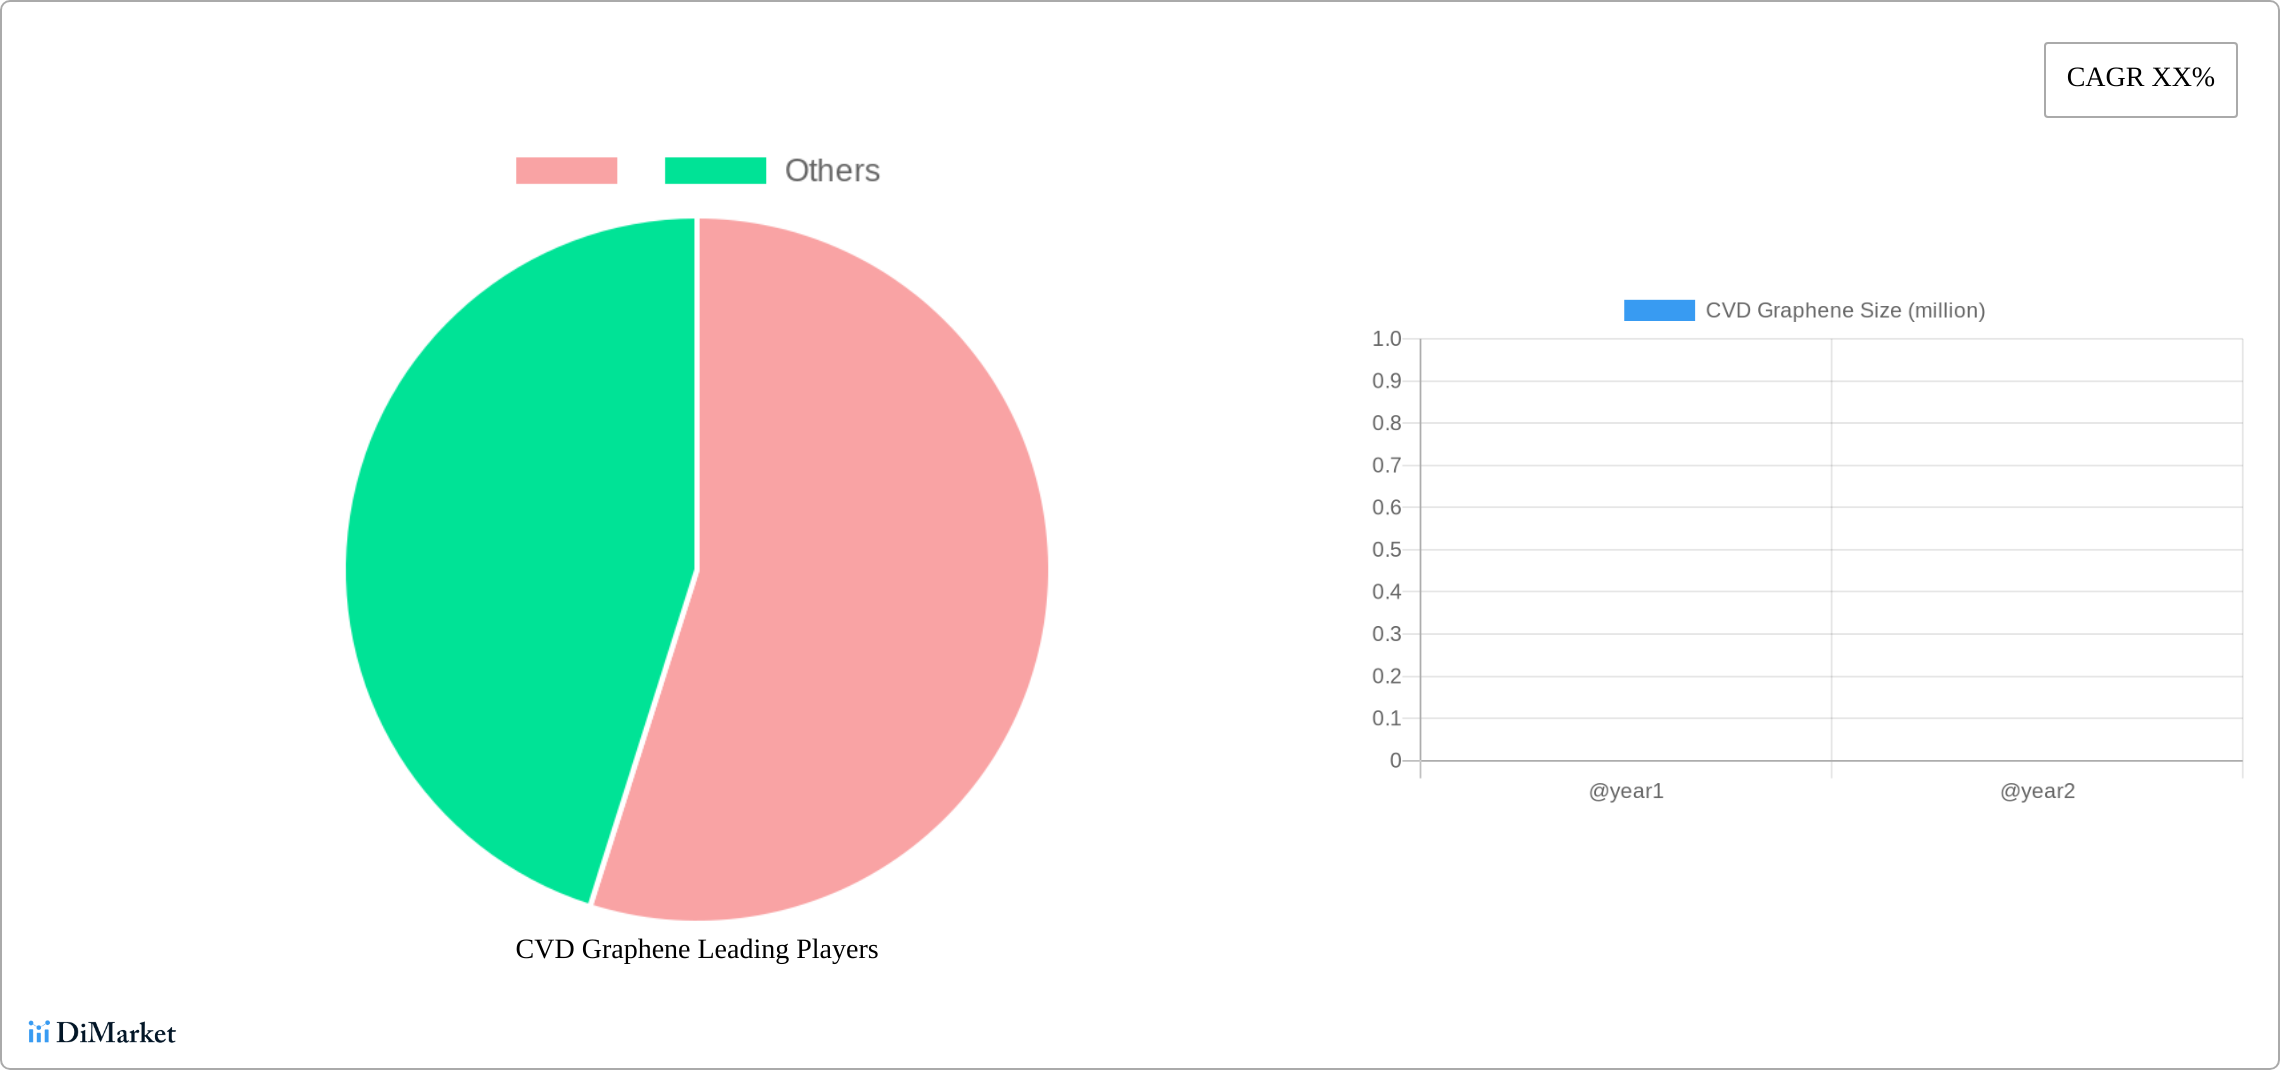This screenshot has height=1070, width=2280.
Task: Click the DiMarket logo icon
Action: (39, 1032)
